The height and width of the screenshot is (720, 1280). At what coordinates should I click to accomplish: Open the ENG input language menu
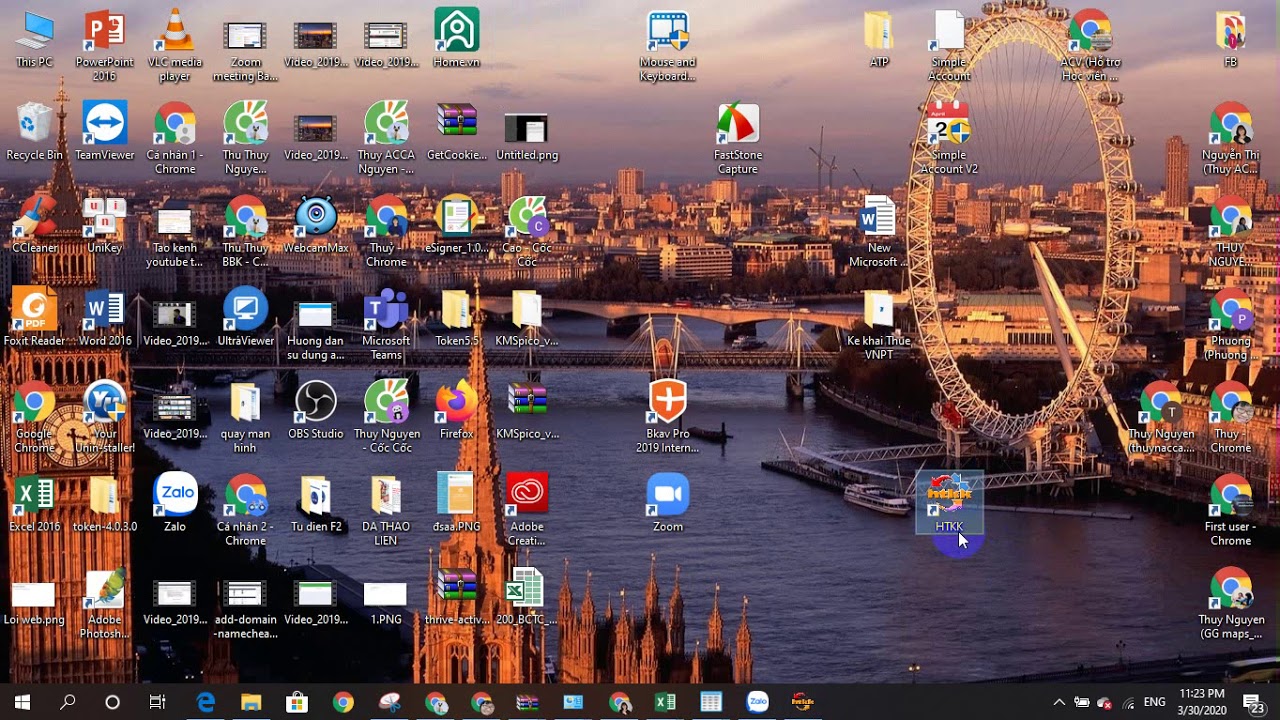click(x=1155, y=702)
